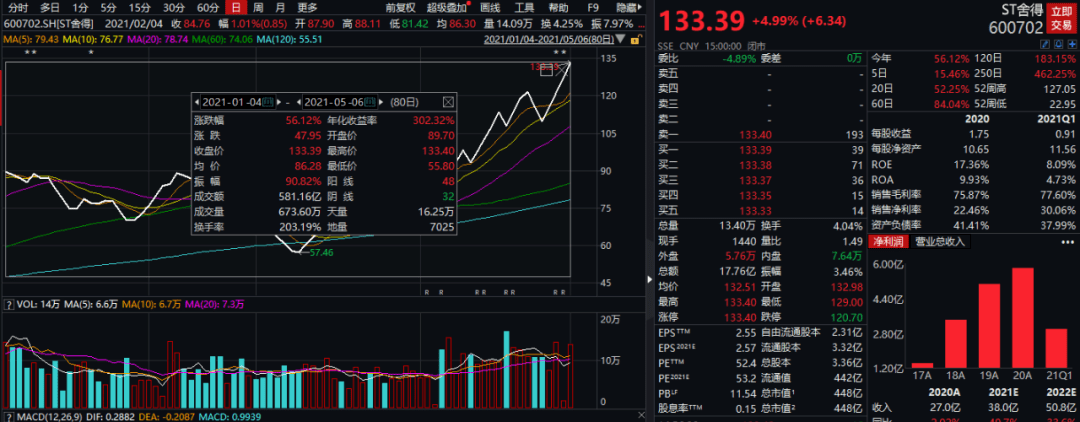This screenshot has width=1080, height=422.
Task: Click the 立即交易 trade button
Action: [1061, 19]
